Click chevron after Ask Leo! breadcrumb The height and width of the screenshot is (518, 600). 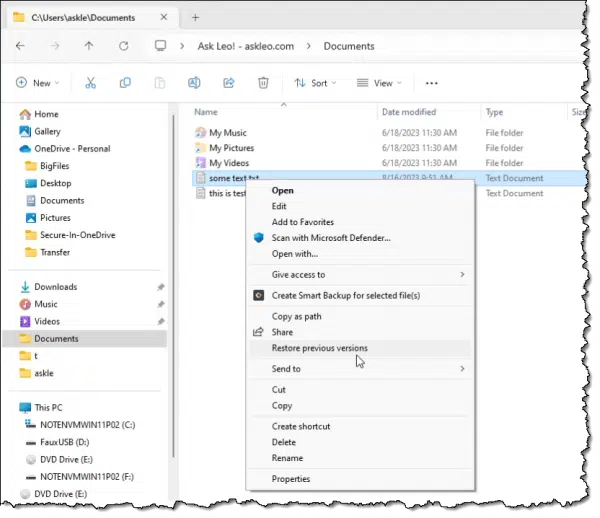308,46
